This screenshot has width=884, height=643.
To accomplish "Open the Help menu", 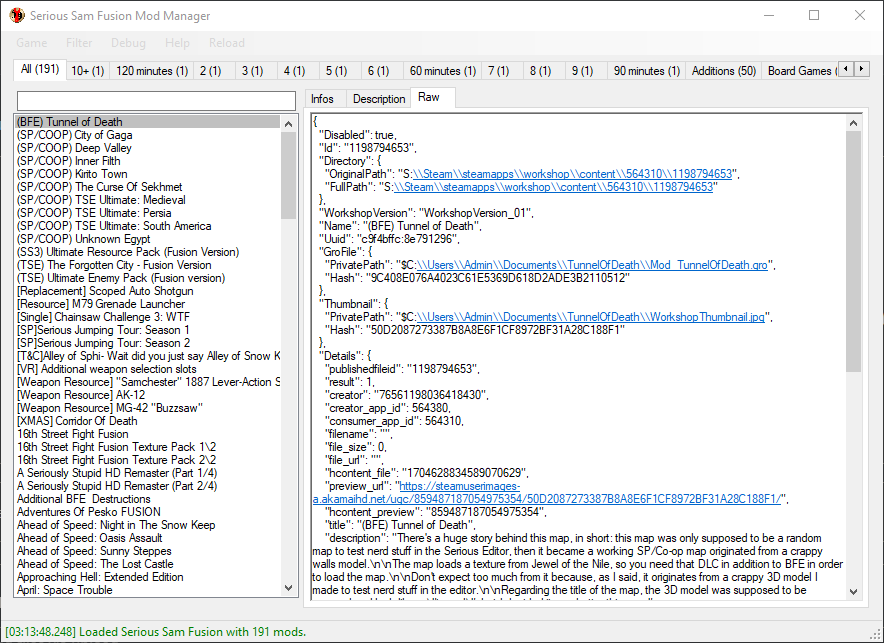I will pos(177,43).
